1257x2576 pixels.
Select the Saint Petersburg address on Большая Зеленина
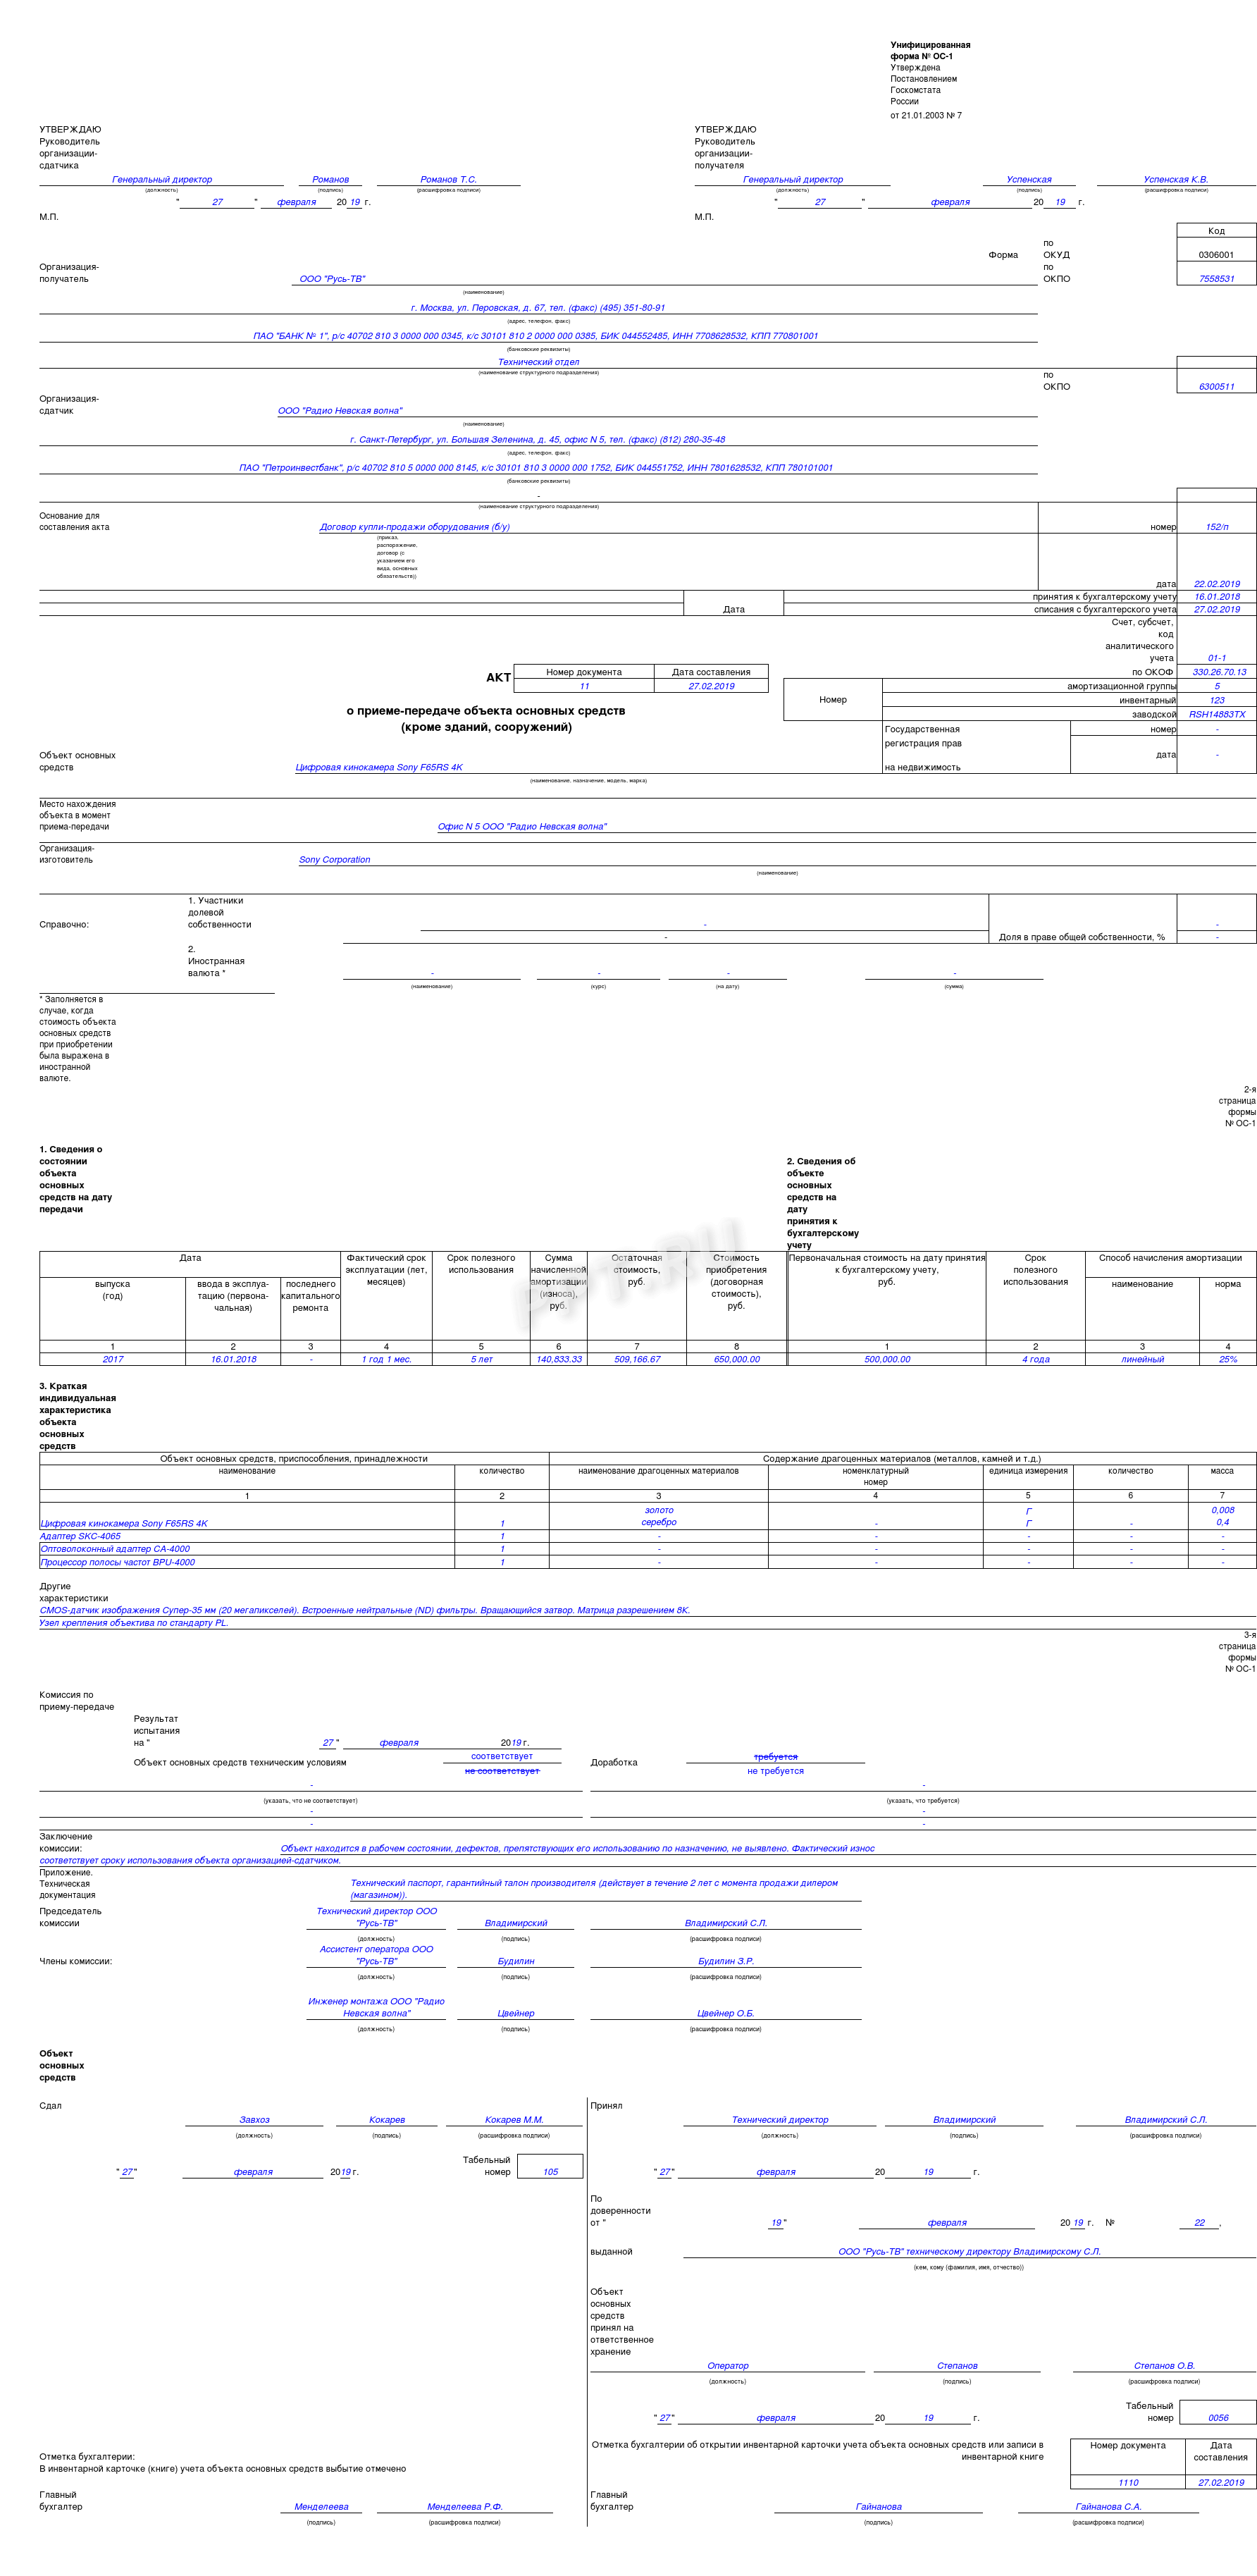pos(537,440)
